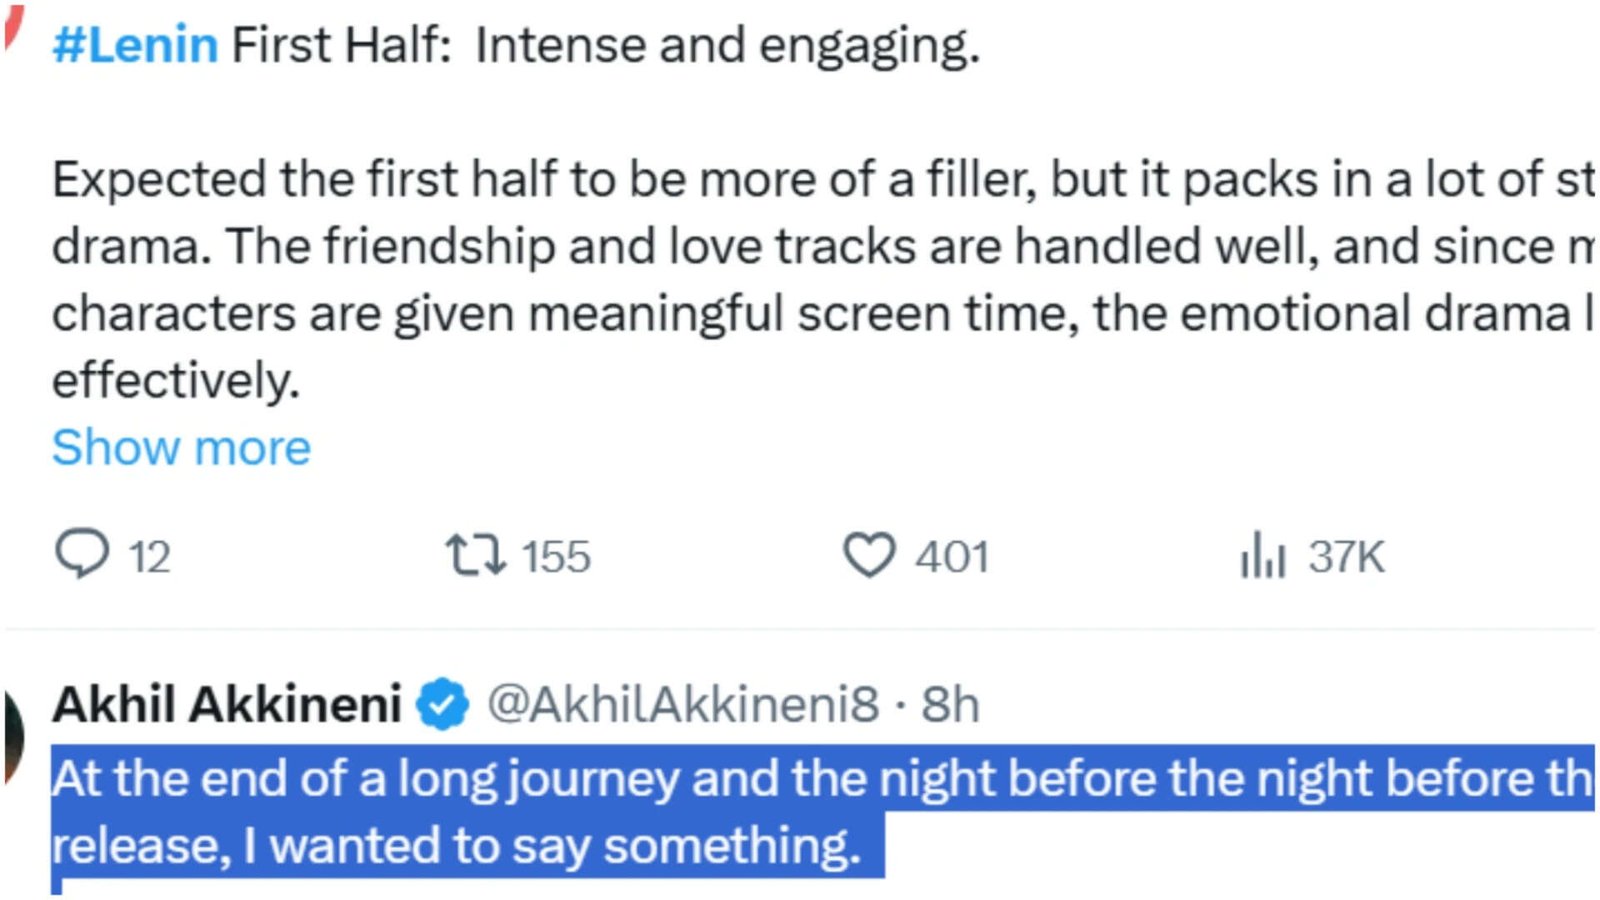This screenshot has width=1600, height=900.
Task: Select the reply count 12
Action: tap(150, 557)
